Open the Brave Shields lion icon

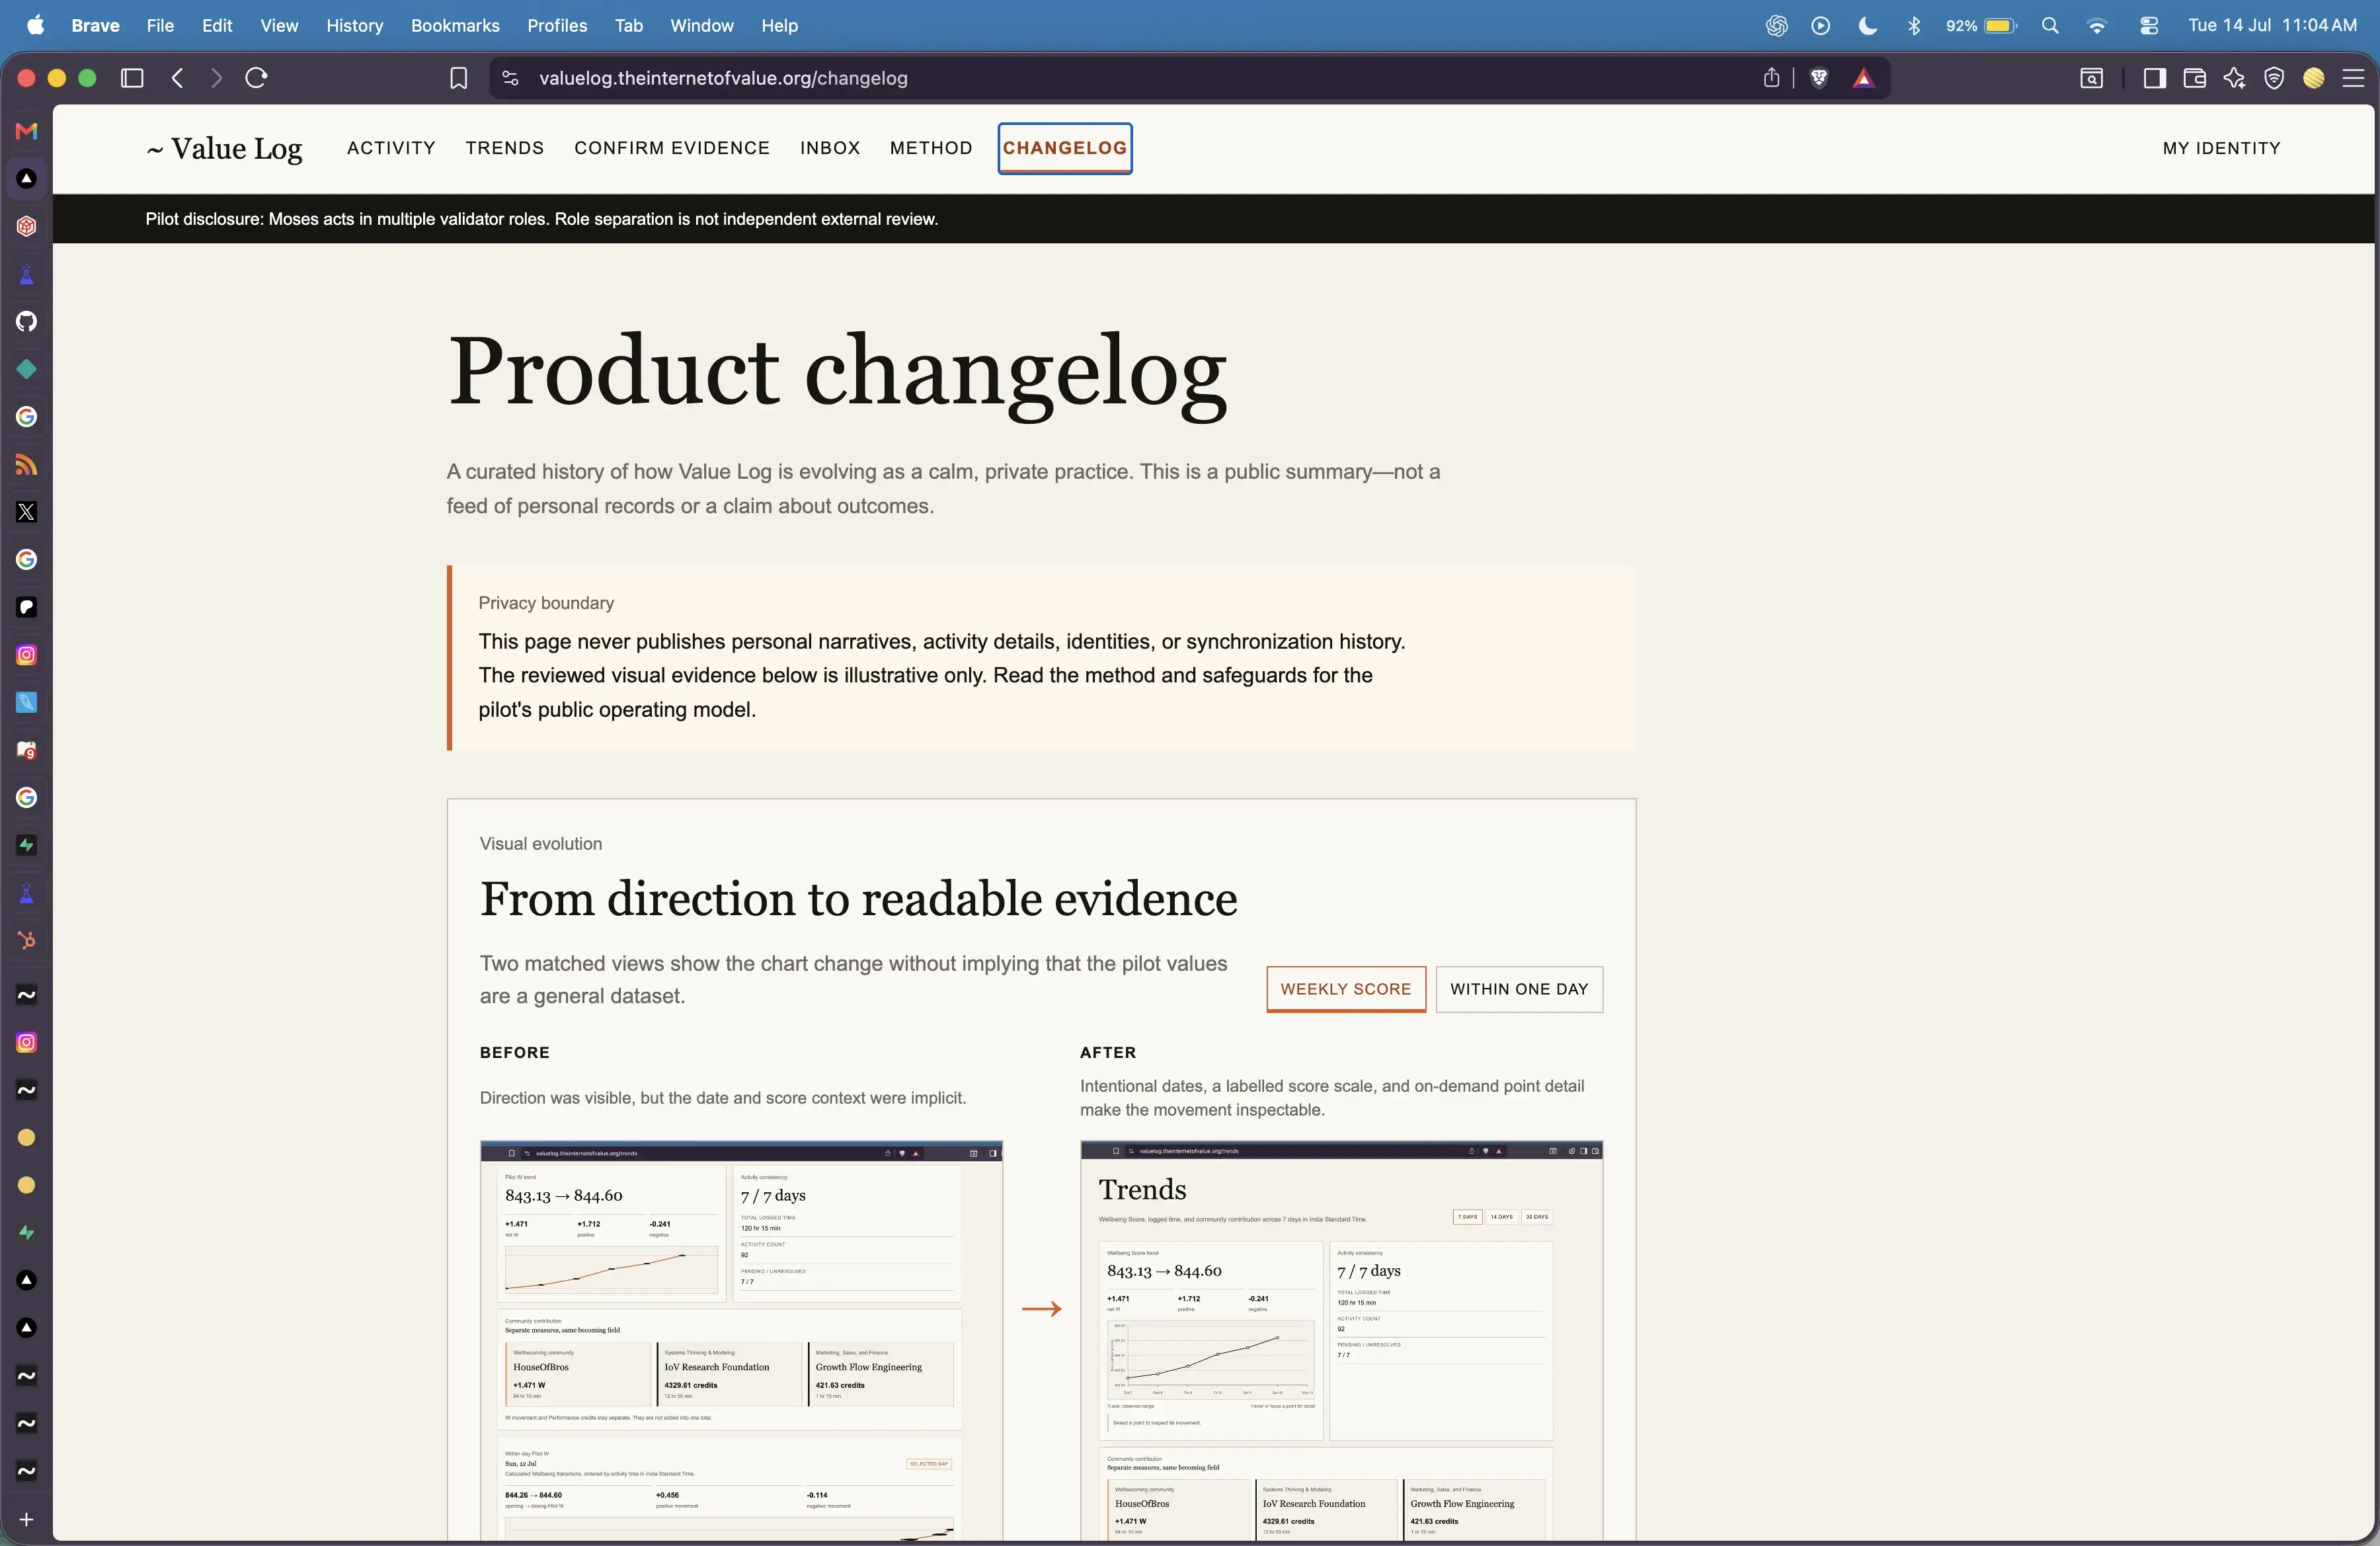click(x=1819, y=78)
